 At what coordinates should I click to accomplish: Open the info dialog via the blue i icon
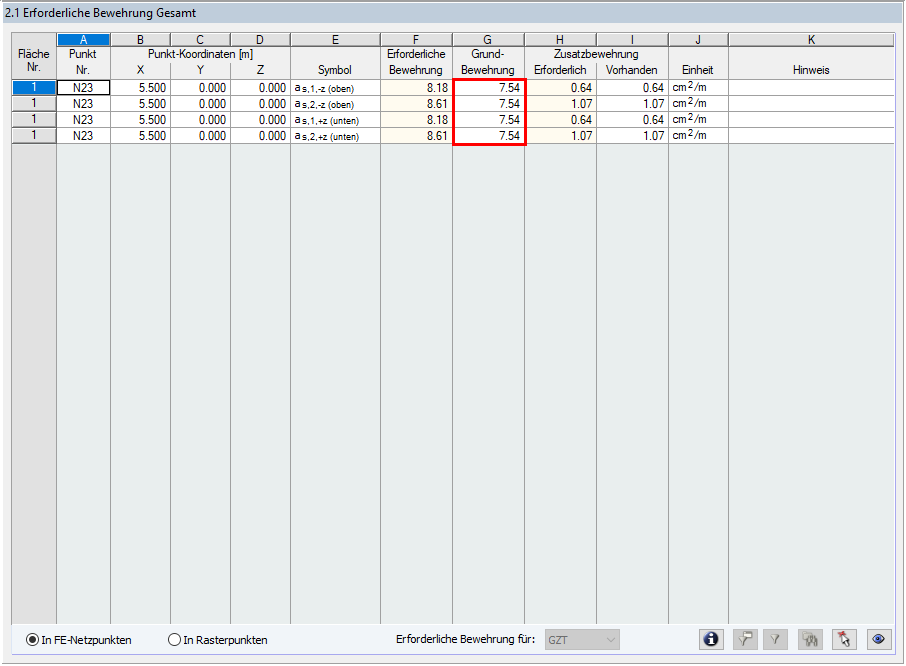pyautogui.click(x=711, y=639)
